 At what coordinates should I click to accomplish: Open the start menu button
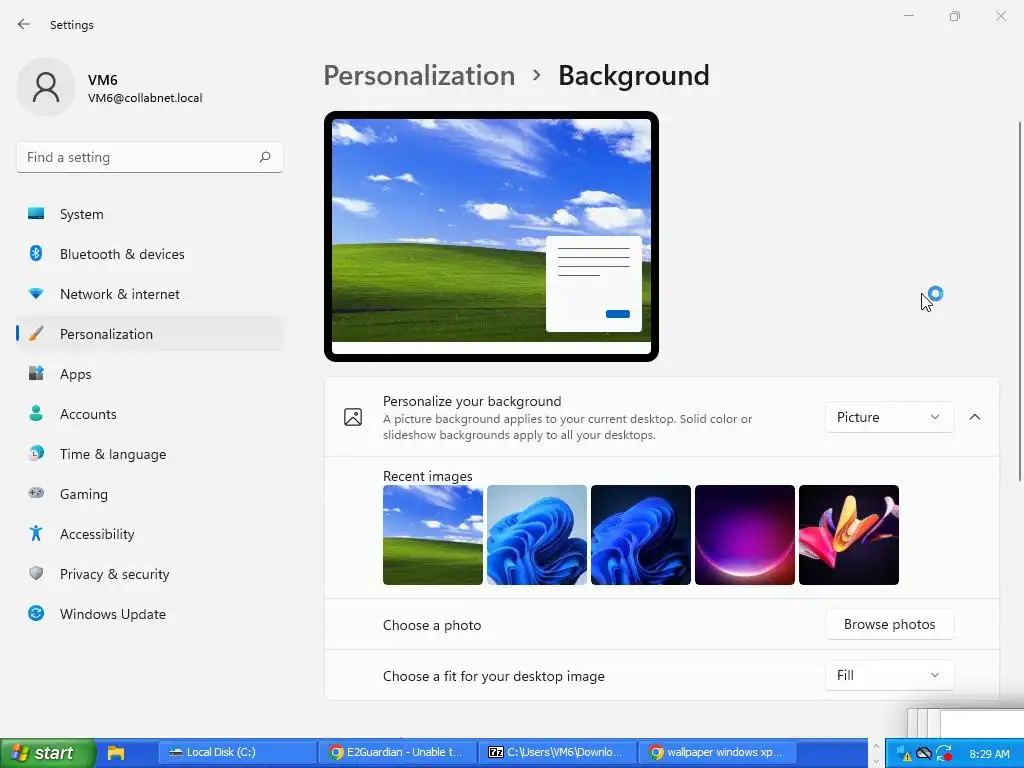(x=47, y=753)
